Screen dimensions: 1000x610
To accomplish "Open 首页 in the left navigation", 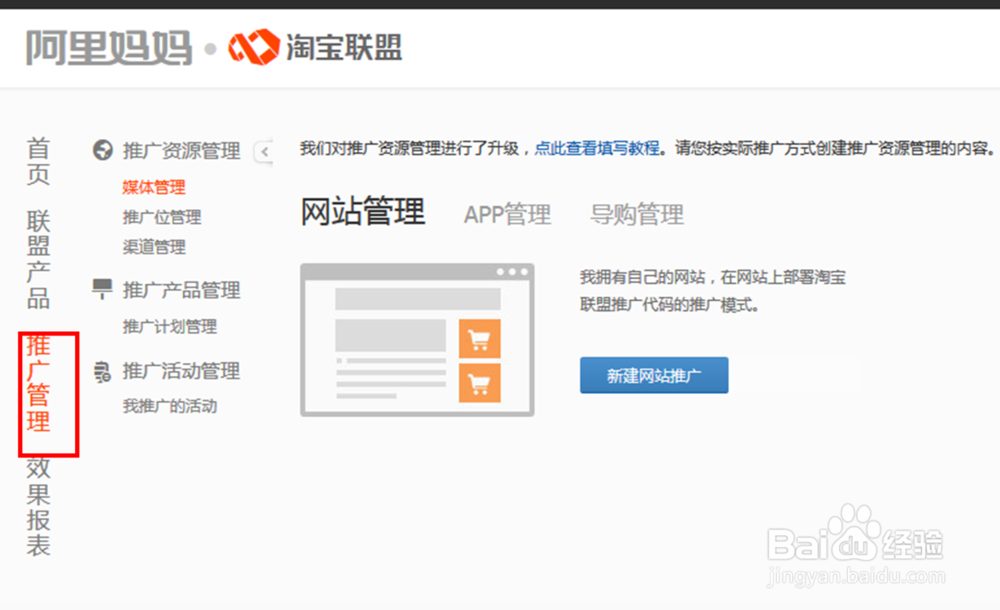I will pyautogui.click(x=38, y=161).
